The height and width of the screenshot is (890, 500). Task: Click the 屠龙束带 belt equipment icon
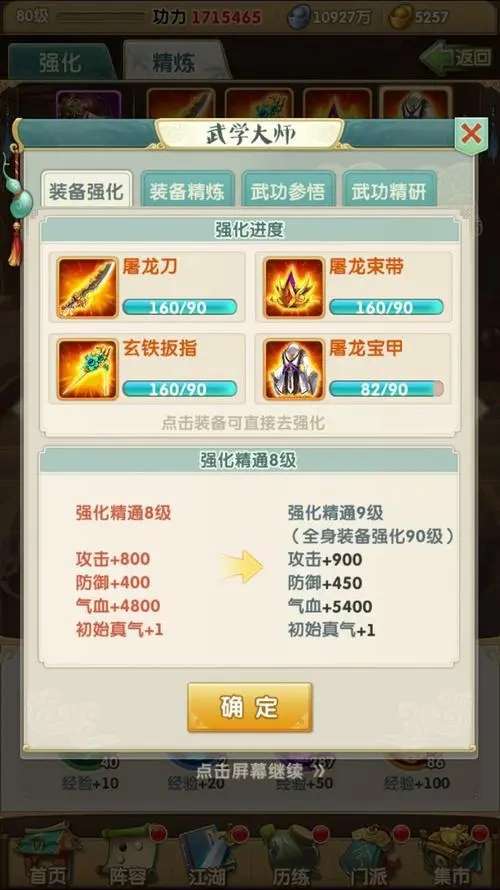(x=294, y=288)
